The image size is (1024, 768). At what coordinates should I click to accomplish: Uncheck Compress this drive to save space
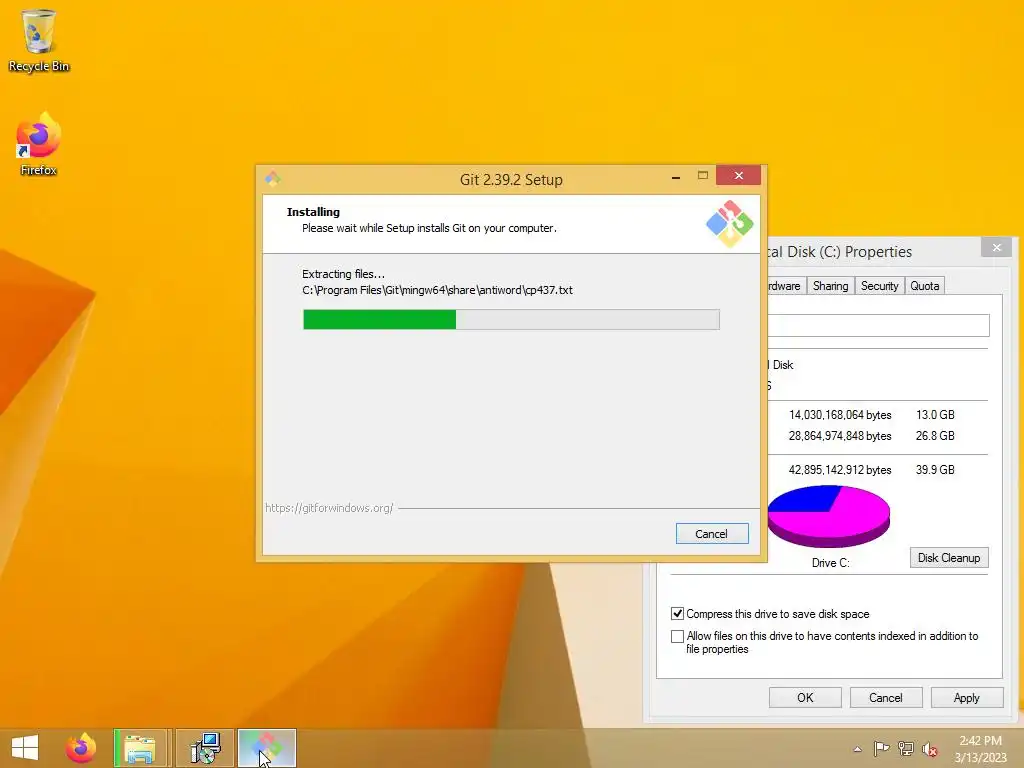pyautogui.click(x=677, y=614)
